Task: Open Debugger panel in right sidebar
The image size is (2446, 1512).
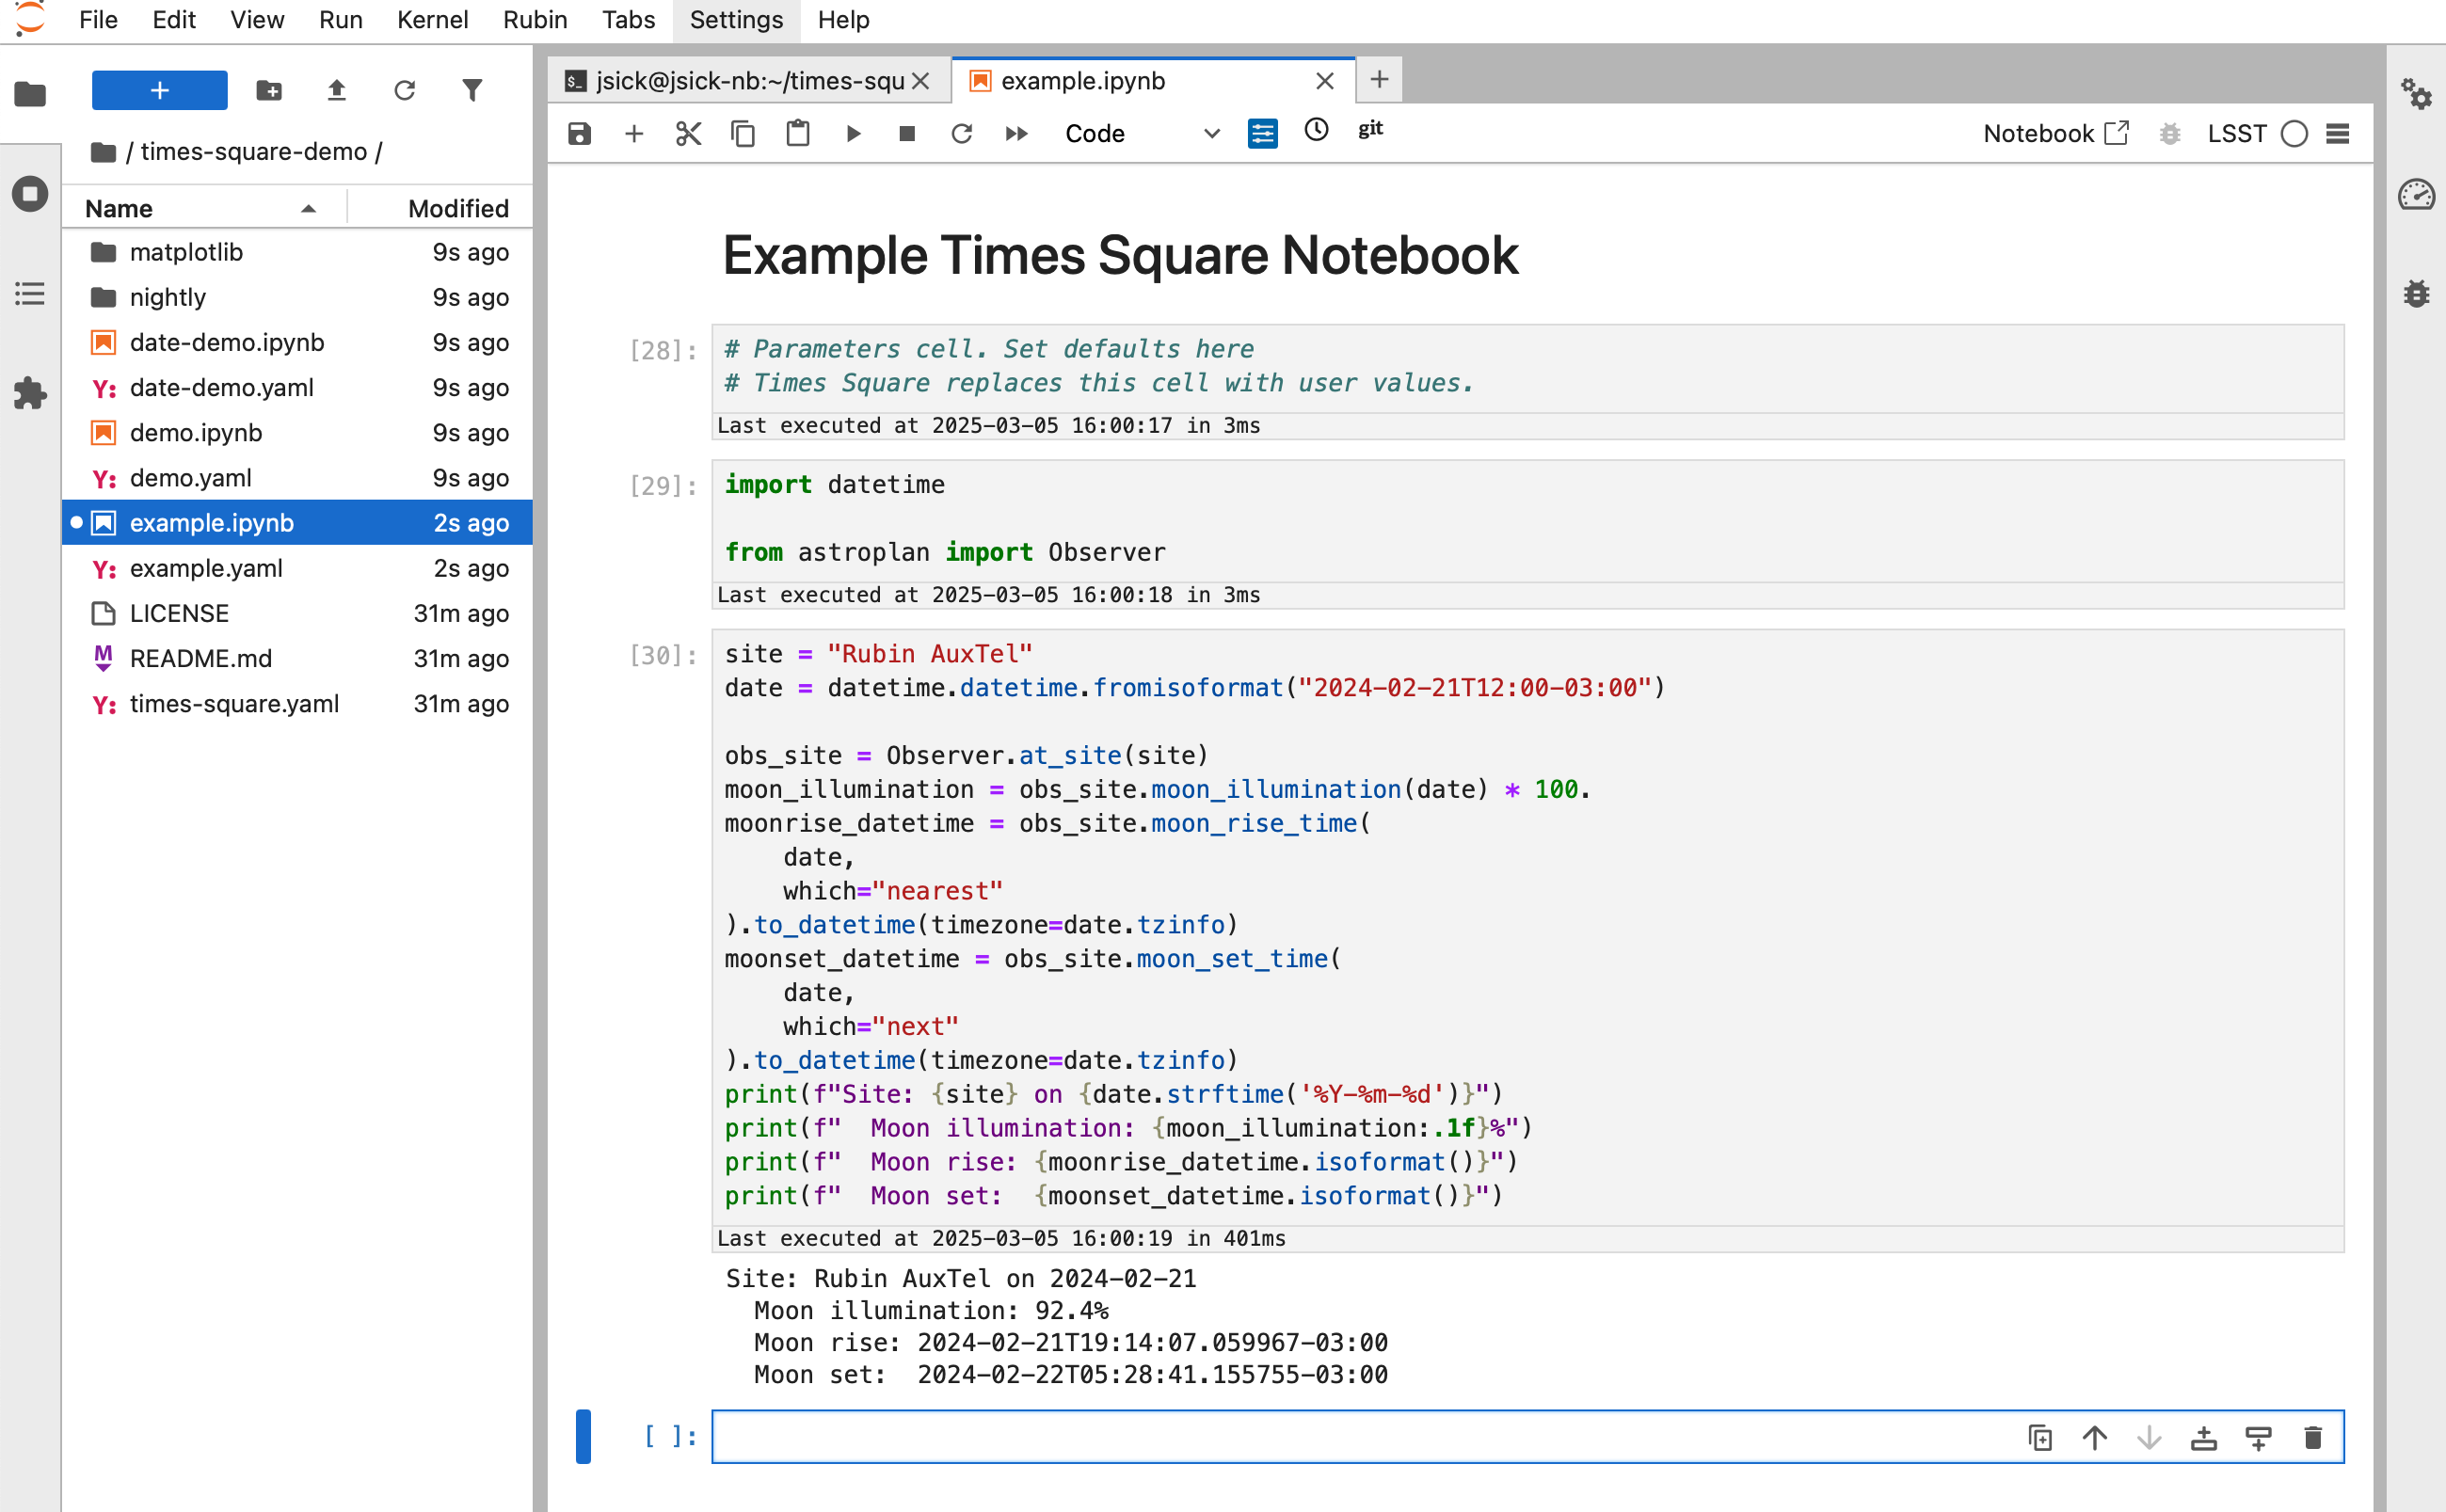Action: (2417, 294)
